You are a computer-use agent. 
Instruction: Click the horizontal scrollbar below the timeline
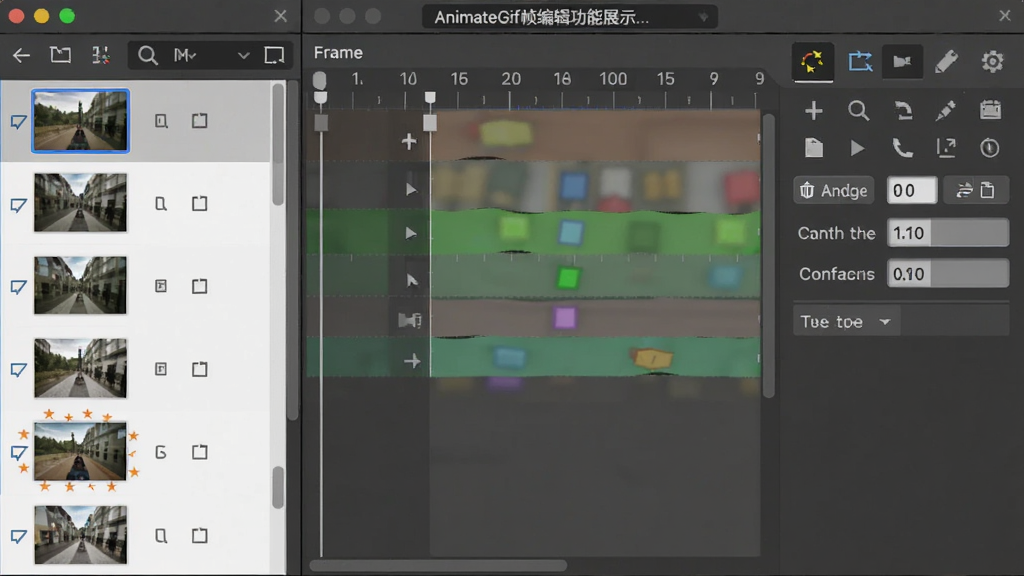point(438,565)
